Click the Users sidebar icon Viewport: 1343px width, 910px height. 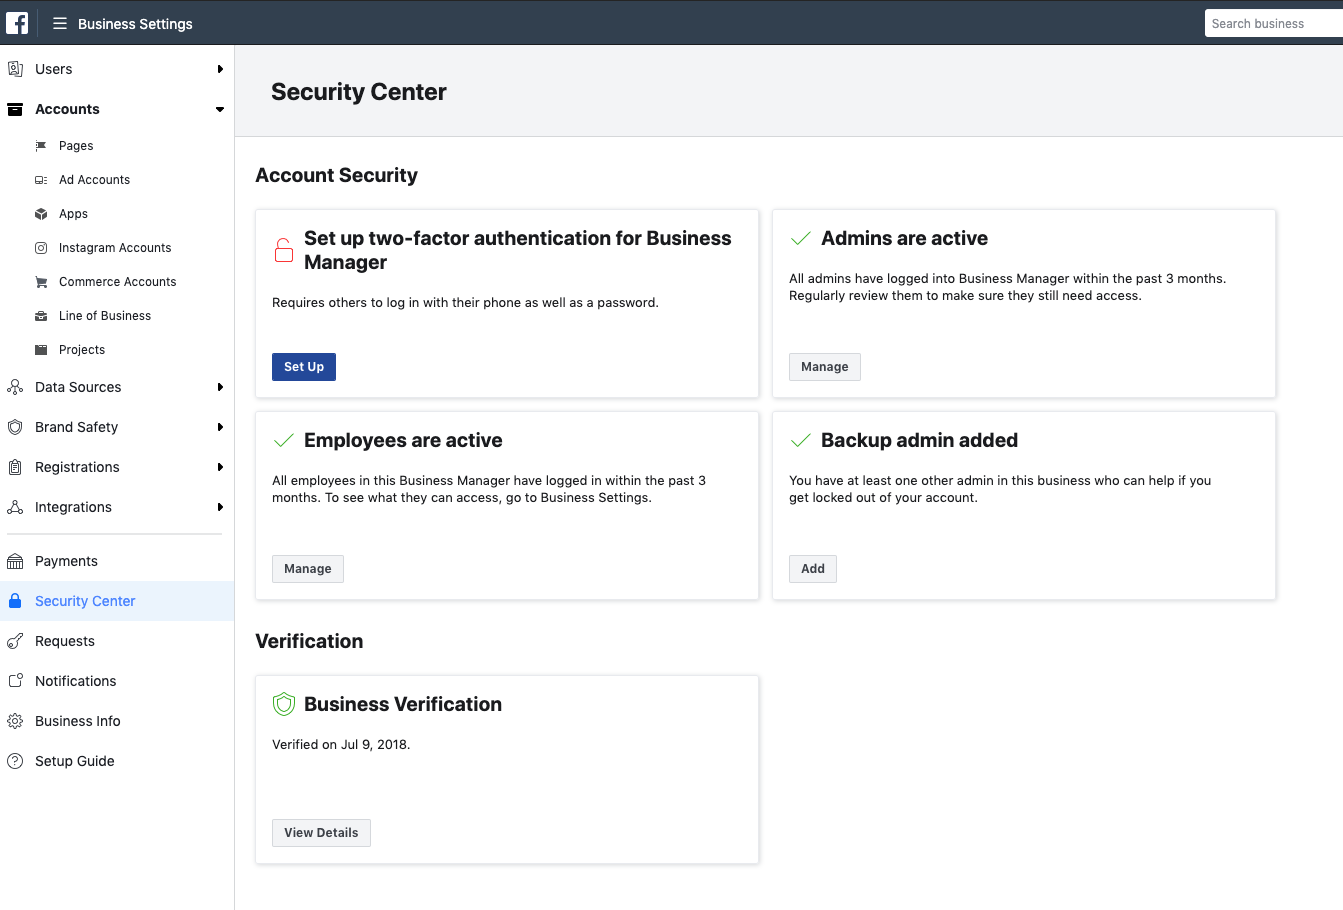point(15,69)
